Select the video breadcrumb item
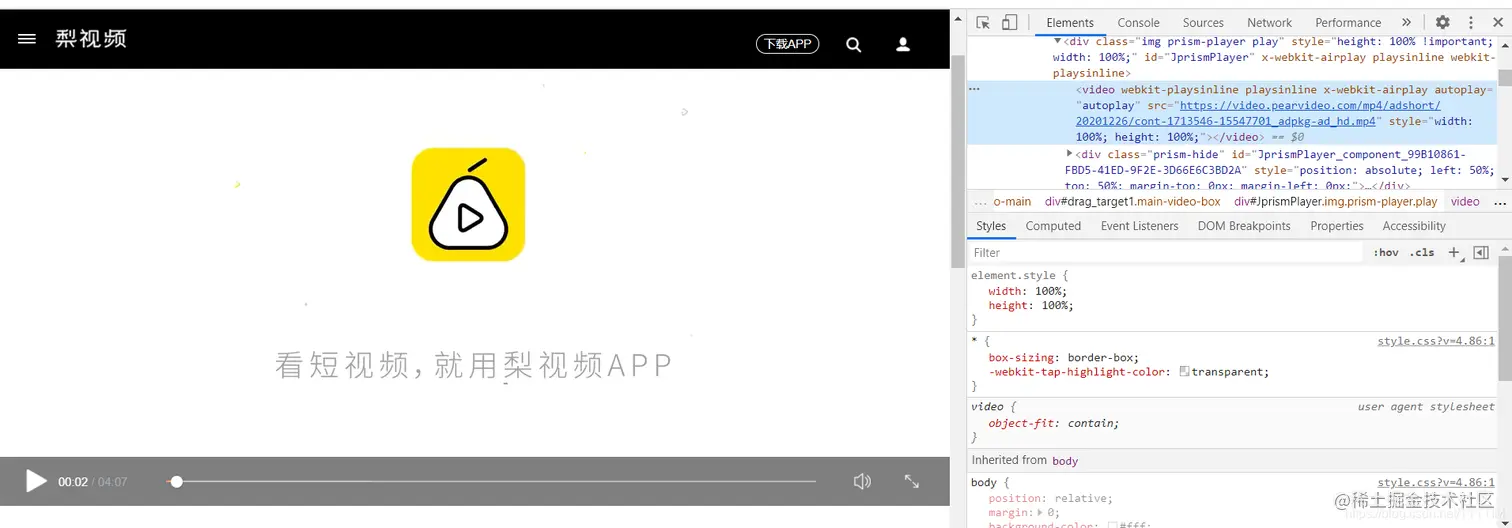The width and height of the screenshot is (1512, 528). [1465, 201]
